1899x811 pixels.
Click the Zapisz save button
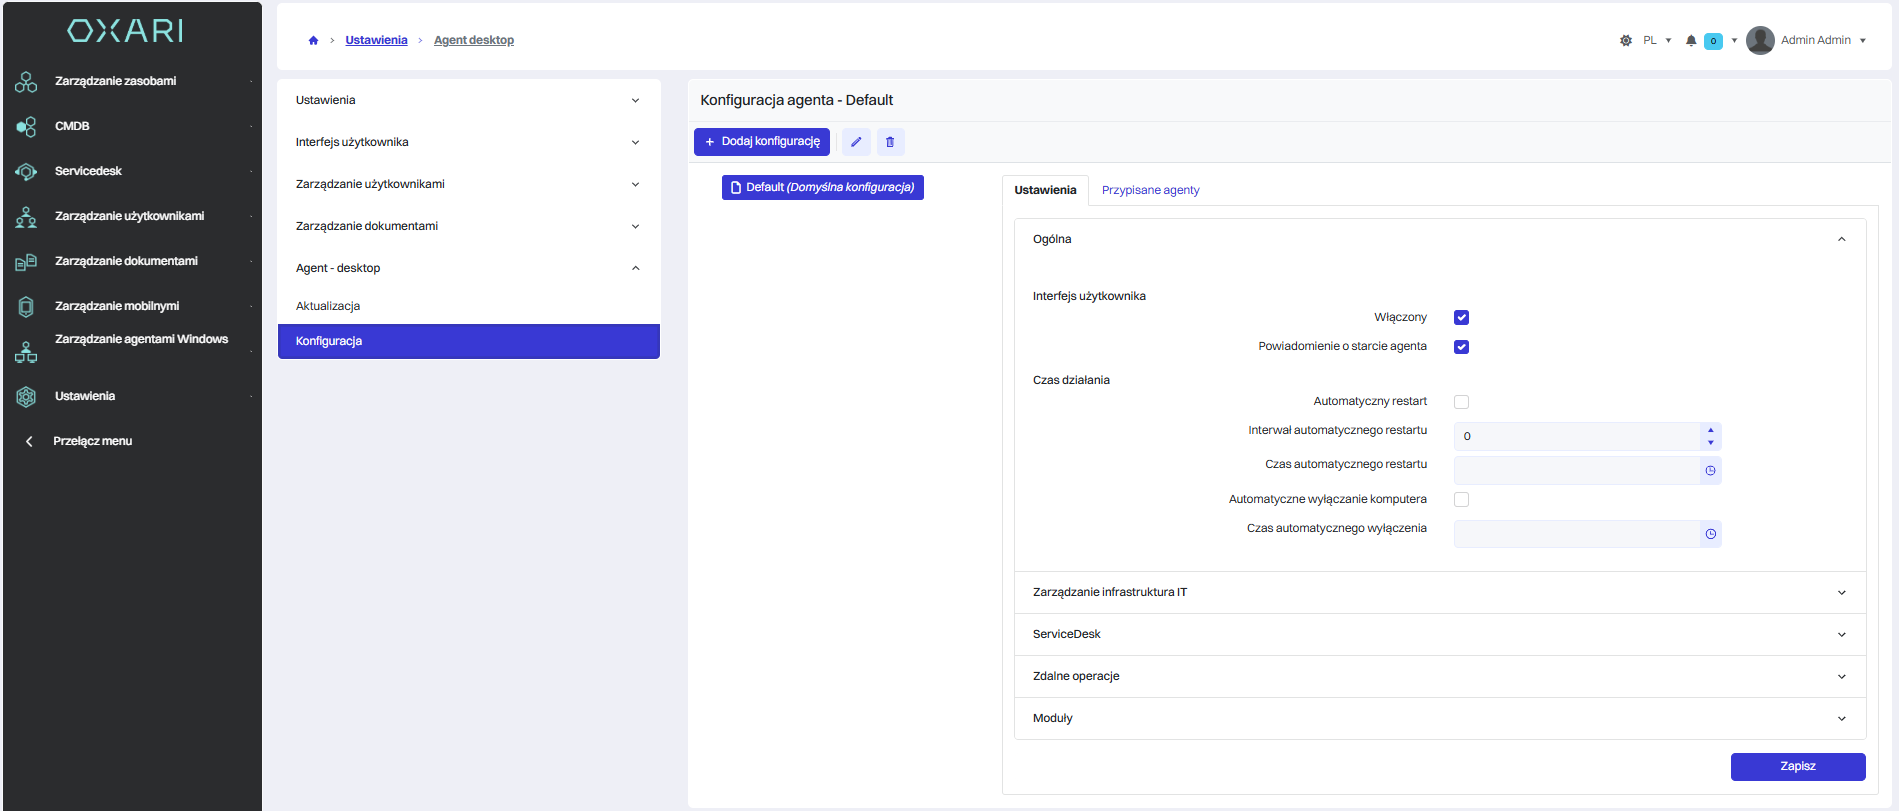(x=1797, y=766)
